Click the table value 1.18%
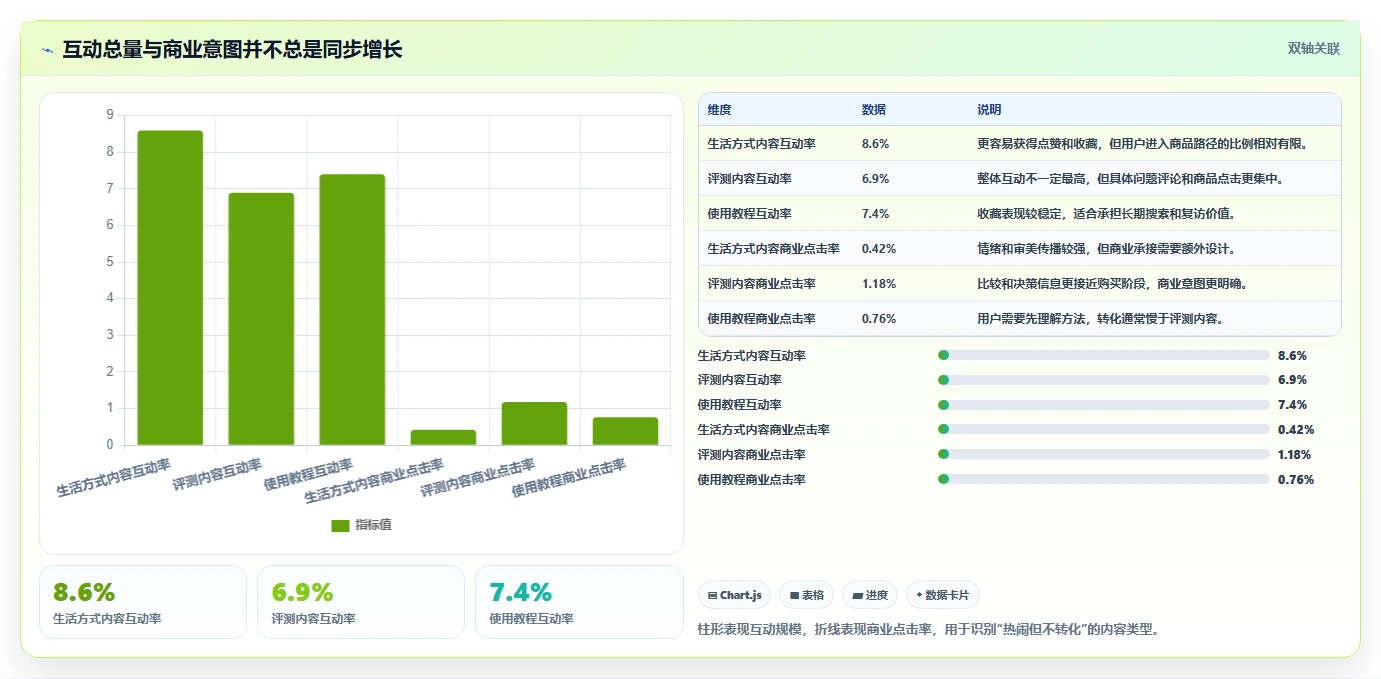This screenshot has width=1381, height=679. click(878, 284)
